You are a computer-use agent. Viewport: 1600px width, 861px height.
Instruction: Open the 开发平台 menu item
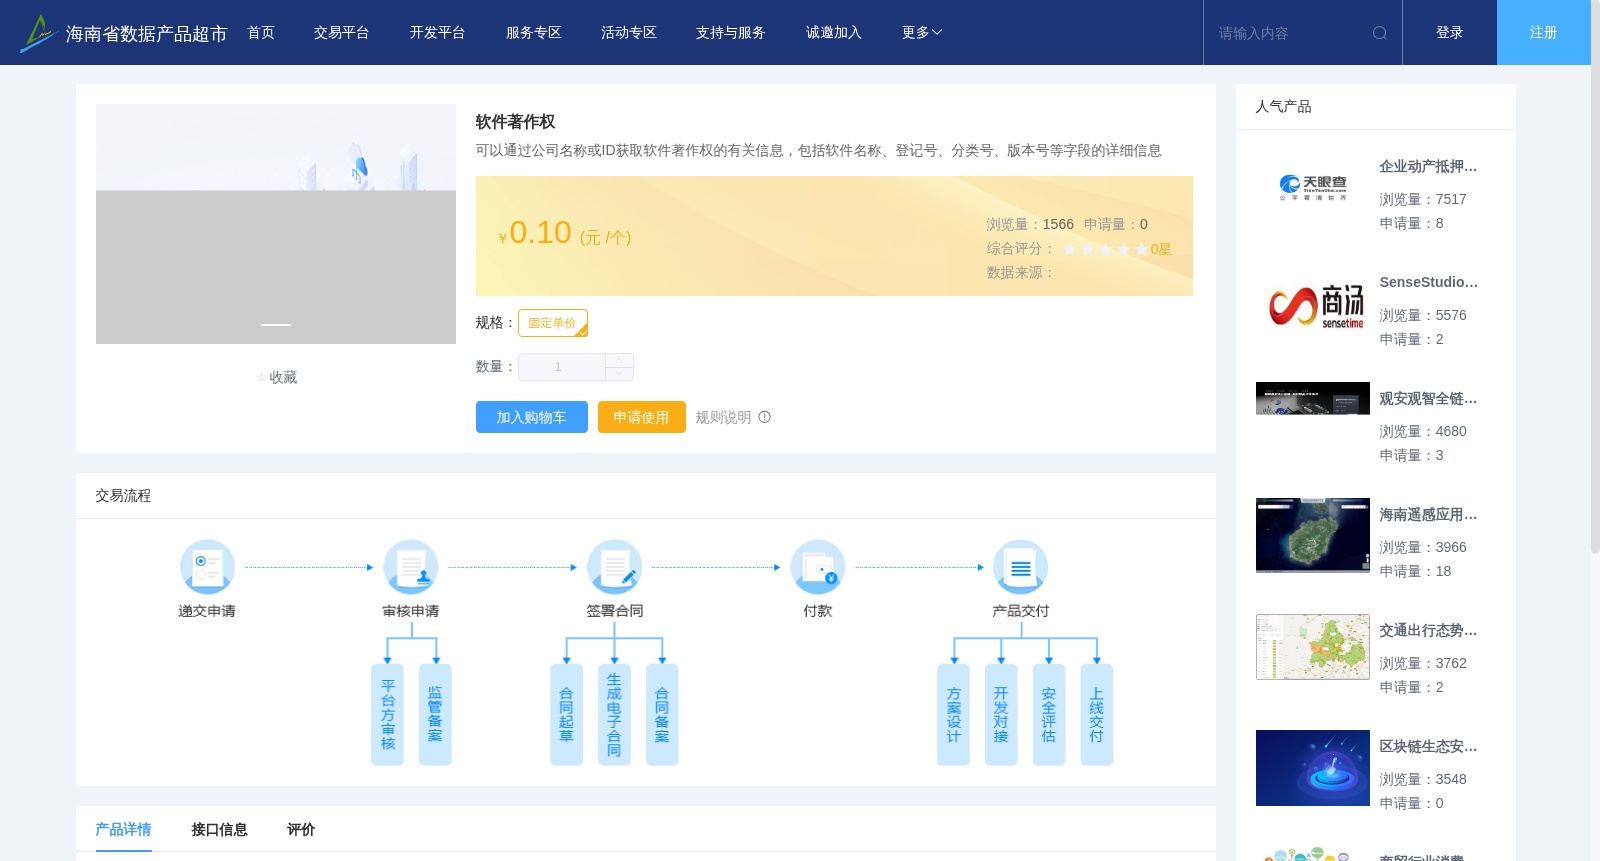click(438, 33)
